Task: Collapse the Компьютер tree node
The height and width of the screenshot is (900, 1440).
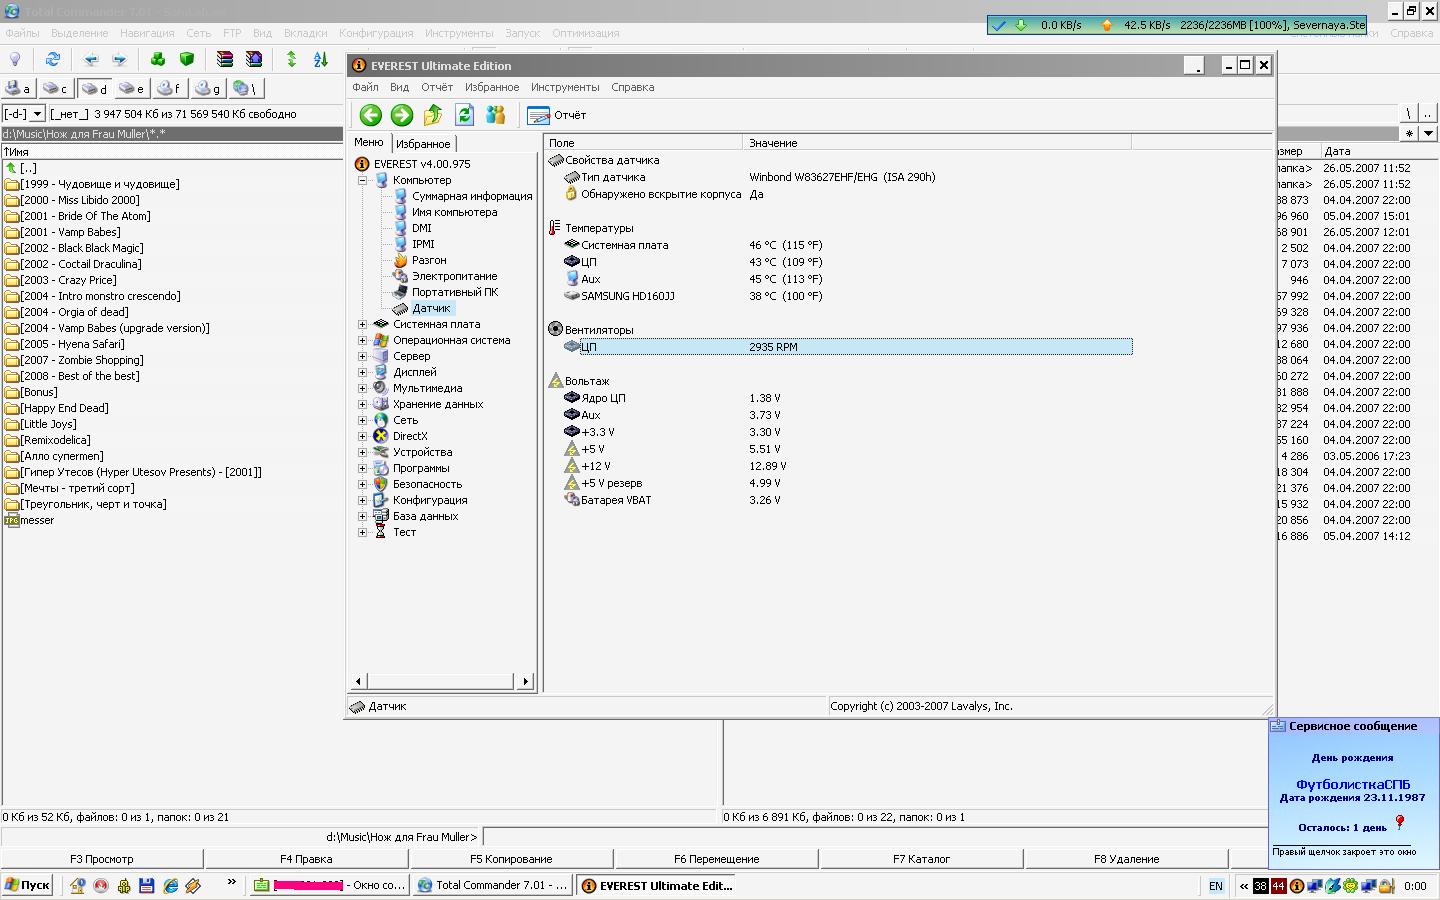Action: click(x=362, y=180)
